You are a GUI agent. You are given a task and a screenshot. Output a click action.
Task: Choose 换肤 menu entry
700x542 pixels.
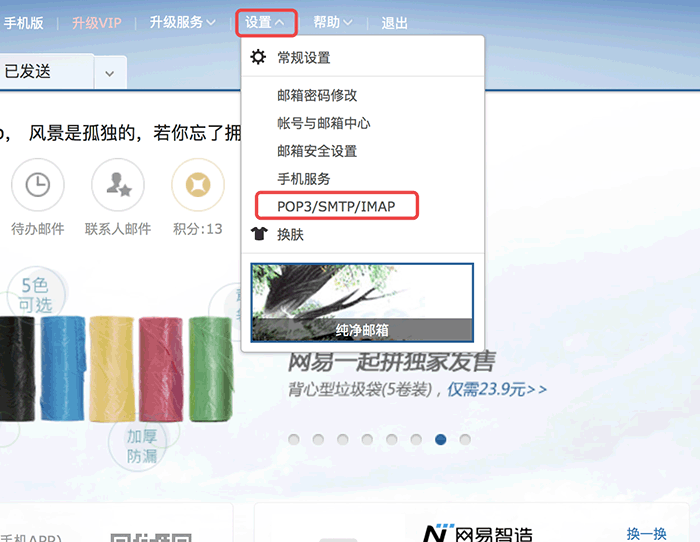(290, 234)
